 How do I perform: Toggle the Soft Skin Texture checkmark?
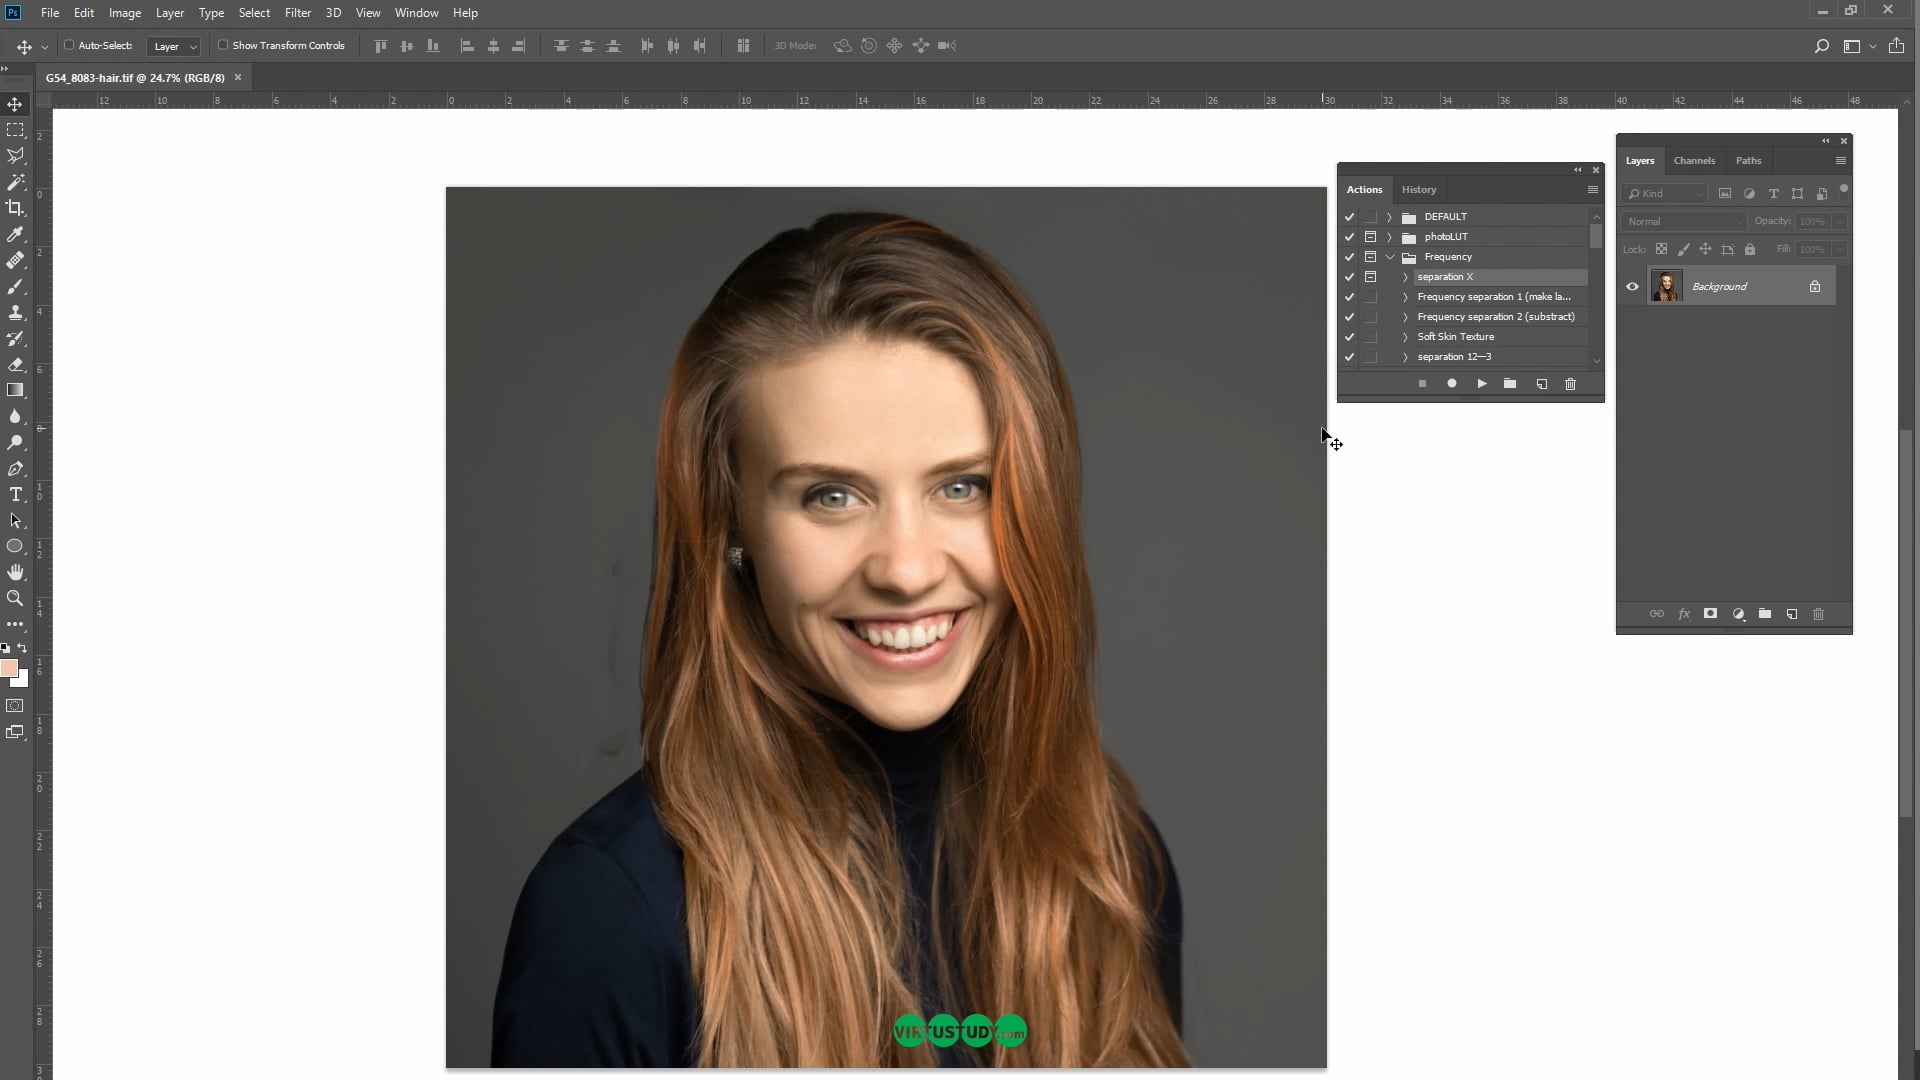(1349, 337)
